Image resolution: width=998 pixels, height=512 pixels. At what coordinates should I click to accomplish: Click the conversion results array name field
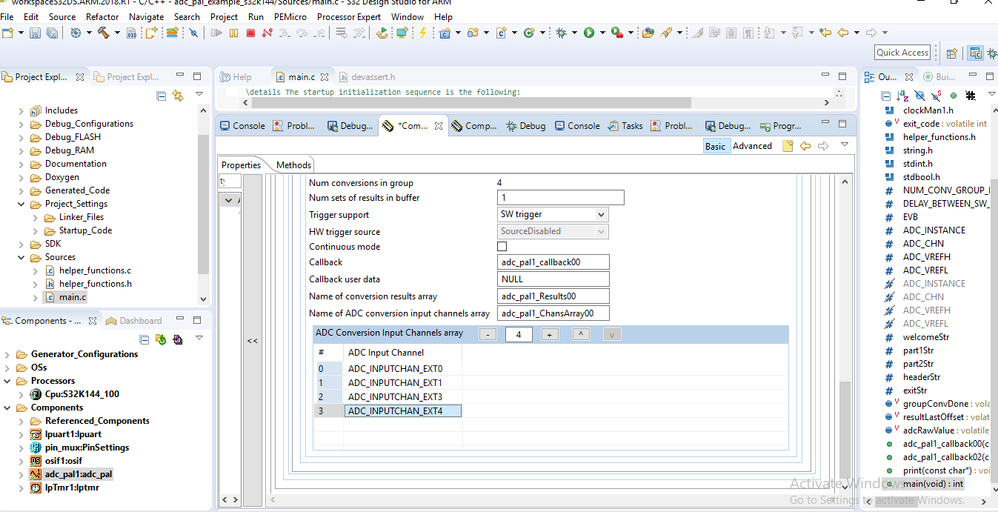coord(552,296)
